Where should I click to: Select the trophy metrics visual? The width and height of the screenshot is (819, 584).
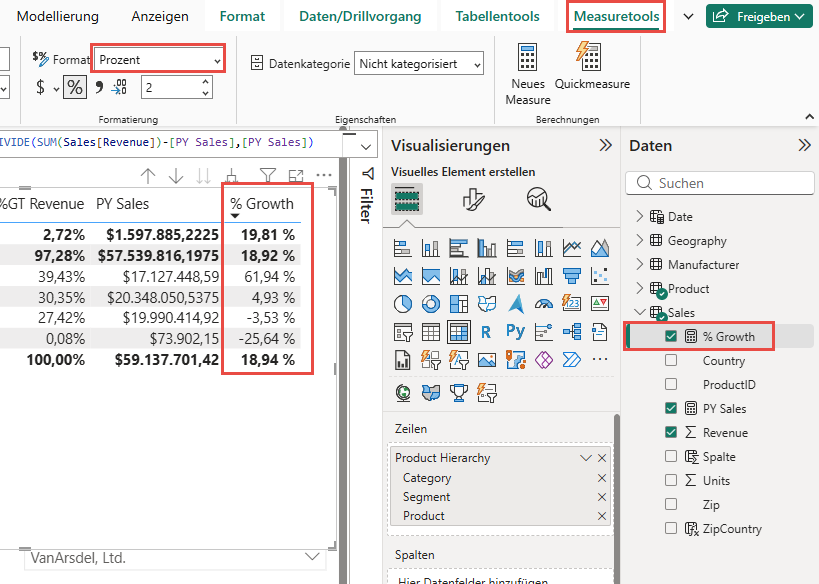pos(459,392)
